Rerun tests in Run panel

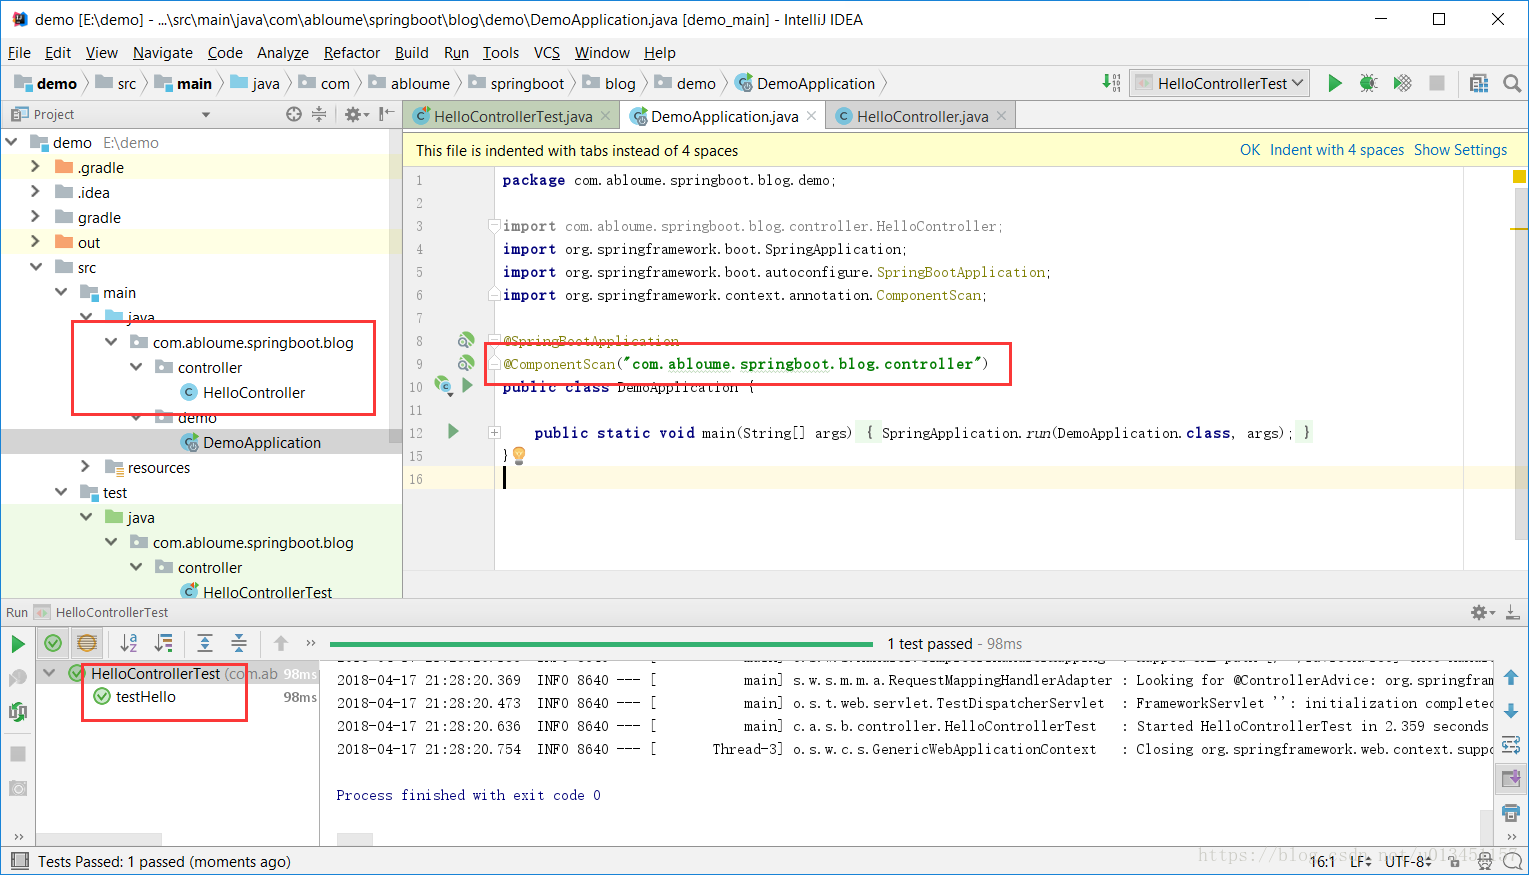pyautogui.click(x=18, y=643)
